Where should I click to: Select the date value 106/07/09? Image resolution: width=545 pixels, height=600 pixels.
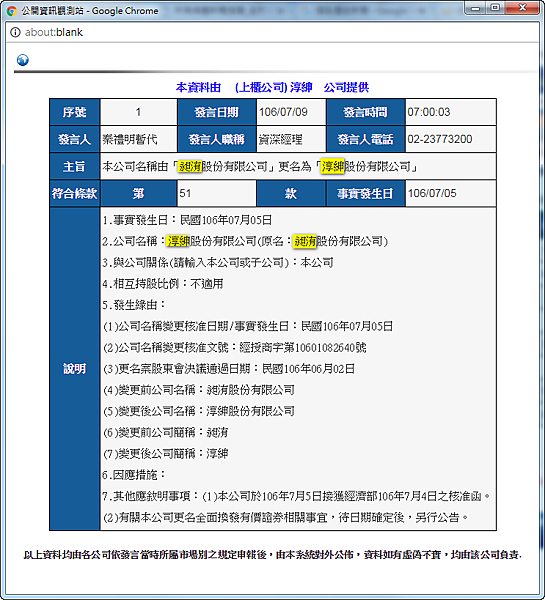click(x=283, y=112)
